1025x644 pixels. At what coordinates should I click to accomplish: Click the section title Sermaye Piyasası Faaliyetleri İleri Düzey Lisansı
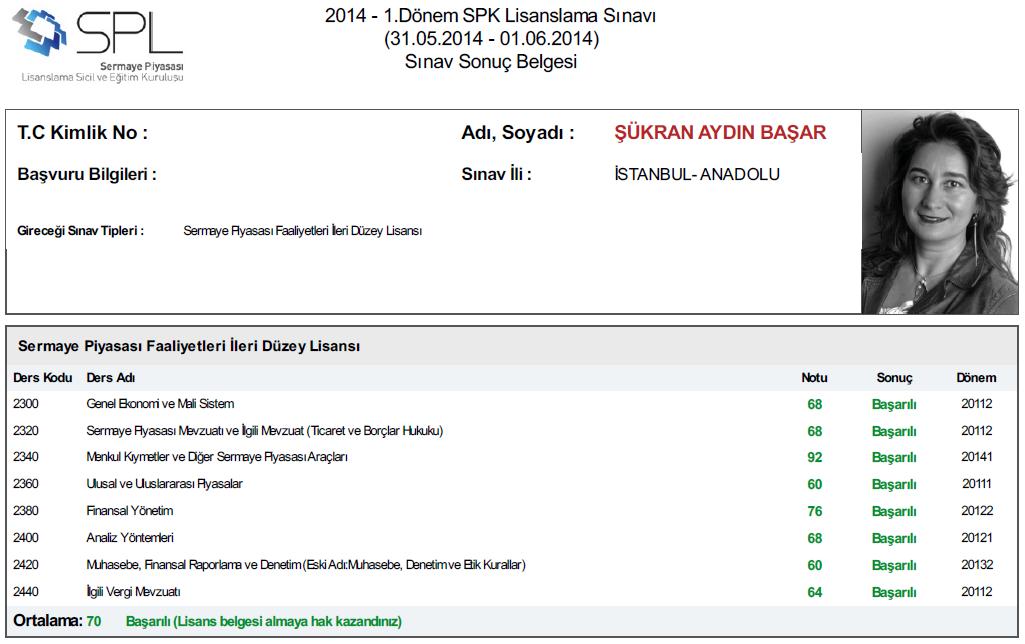point(189,347)
